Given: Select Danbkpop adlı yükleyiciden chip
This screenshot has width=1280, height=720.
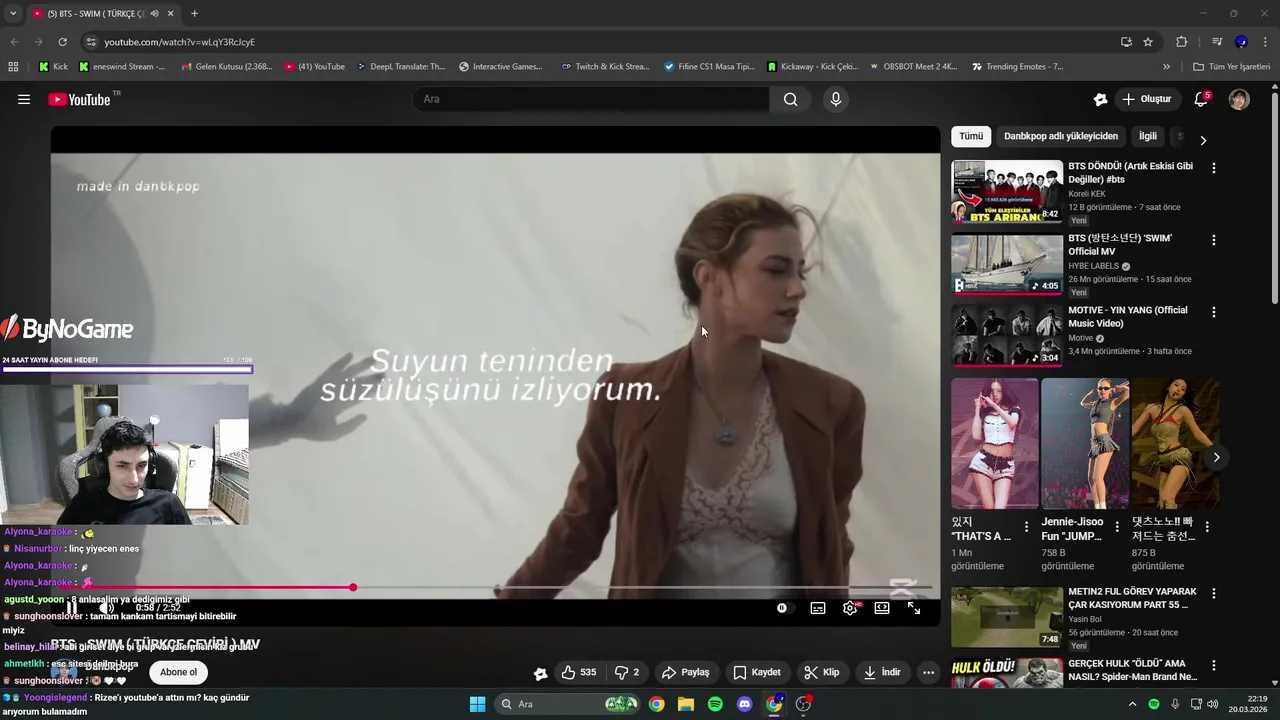Looking at the screenshot, I should [x=1061, y=136].
